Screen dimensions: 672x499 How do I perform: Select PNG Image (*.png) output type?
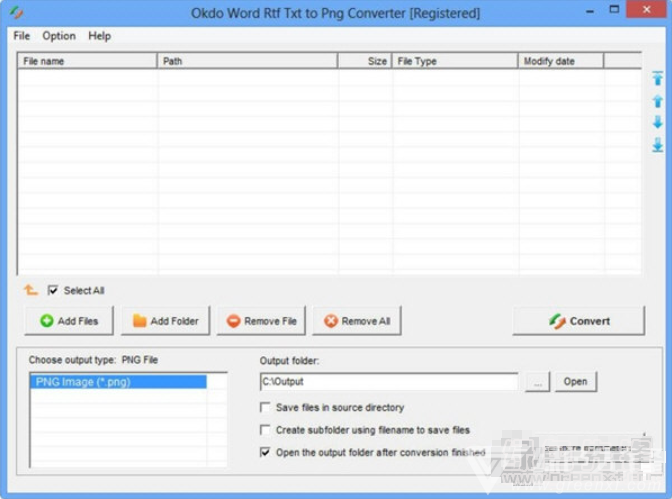pyautogui.click(x=118, y=382)
